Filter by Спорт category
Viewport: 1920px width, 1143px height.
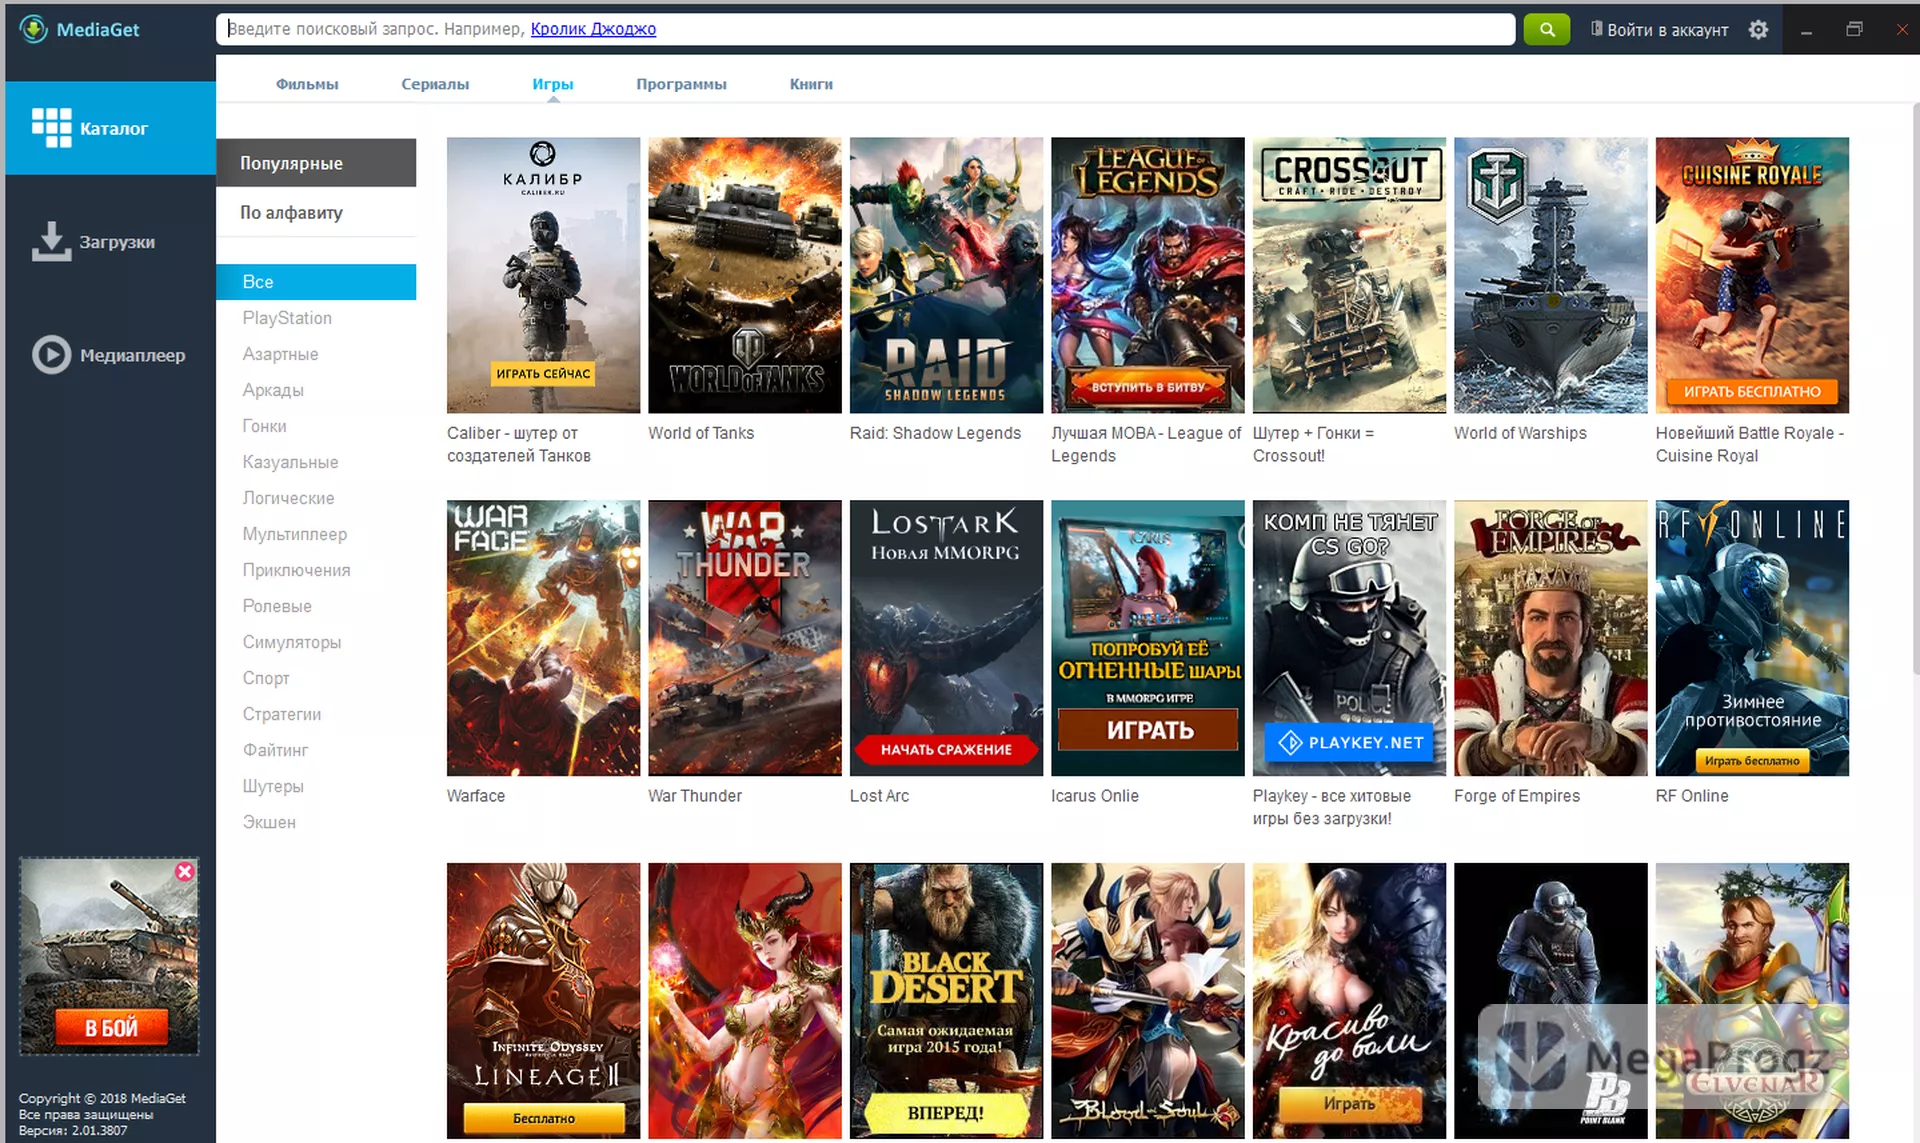click(266, 678)
